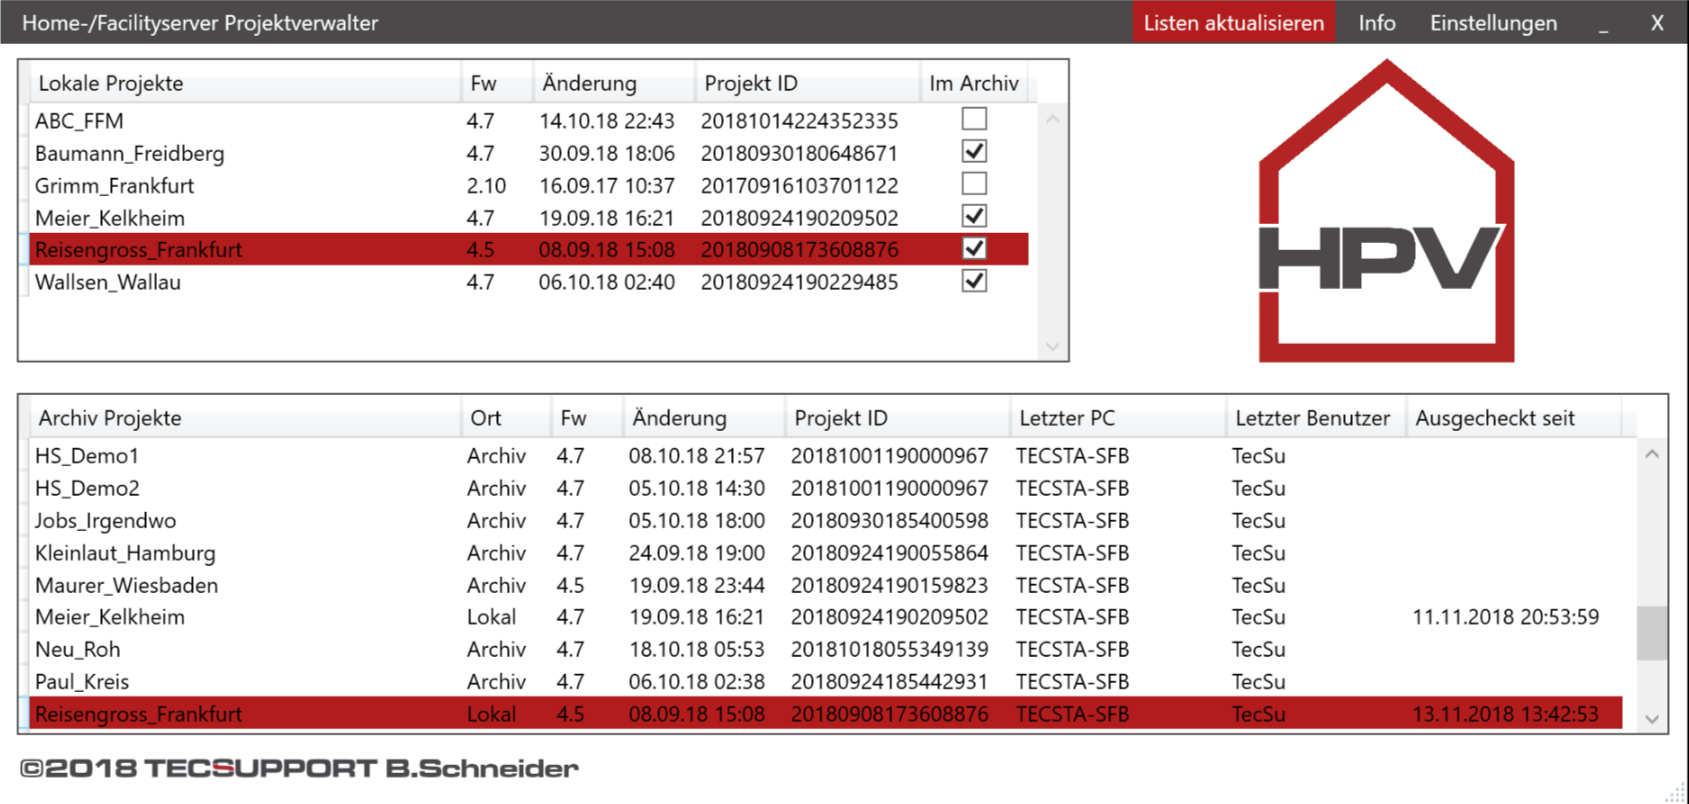Select Wallsen_Wallau in local projects
This screenshot has width=1689, height=804.
pyautogui.click(x=108, y=282)
